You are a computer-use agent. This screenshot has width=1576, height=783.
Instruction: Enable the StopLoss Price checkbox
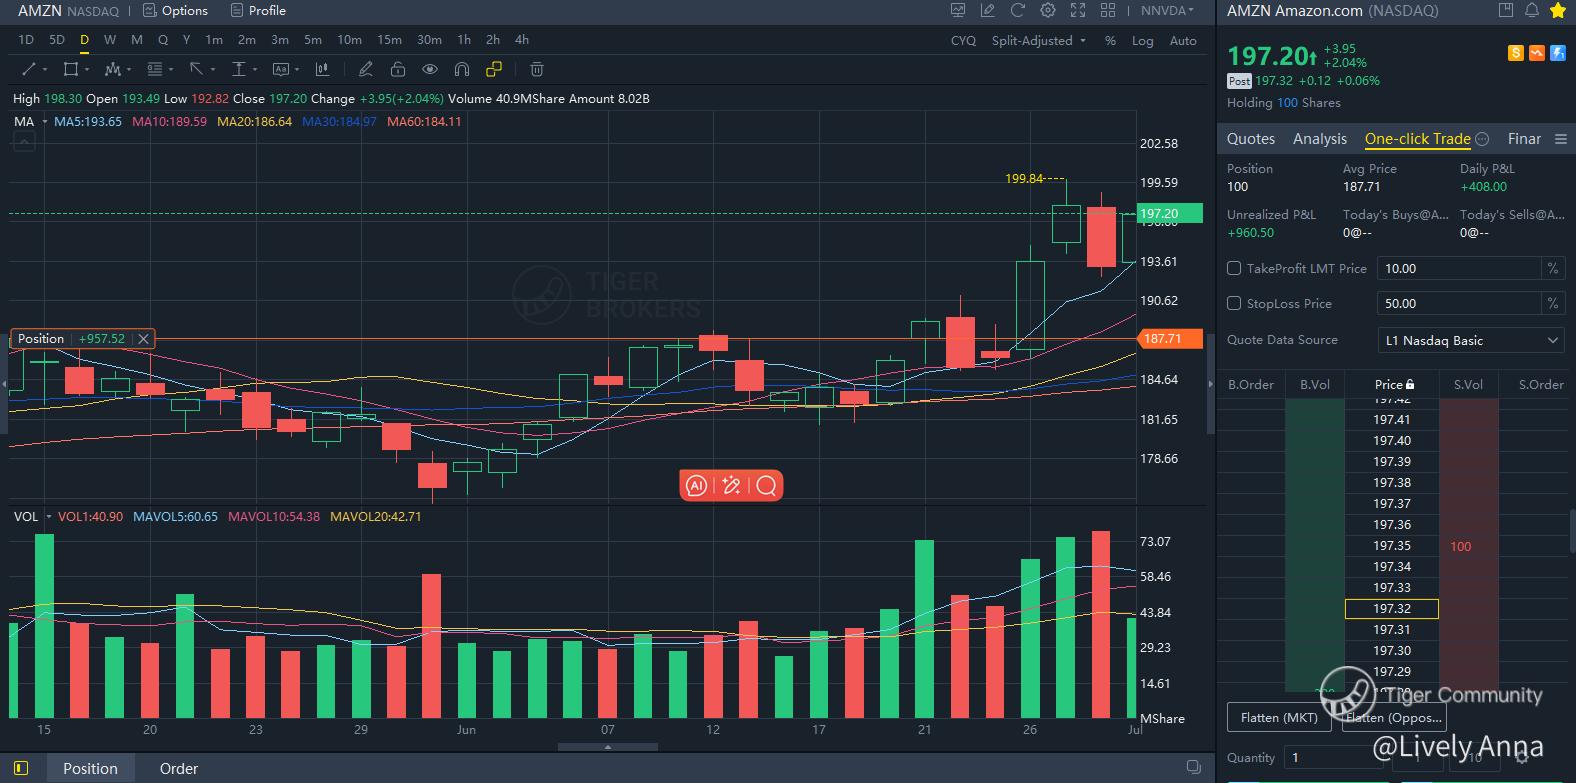[1234, 303]
